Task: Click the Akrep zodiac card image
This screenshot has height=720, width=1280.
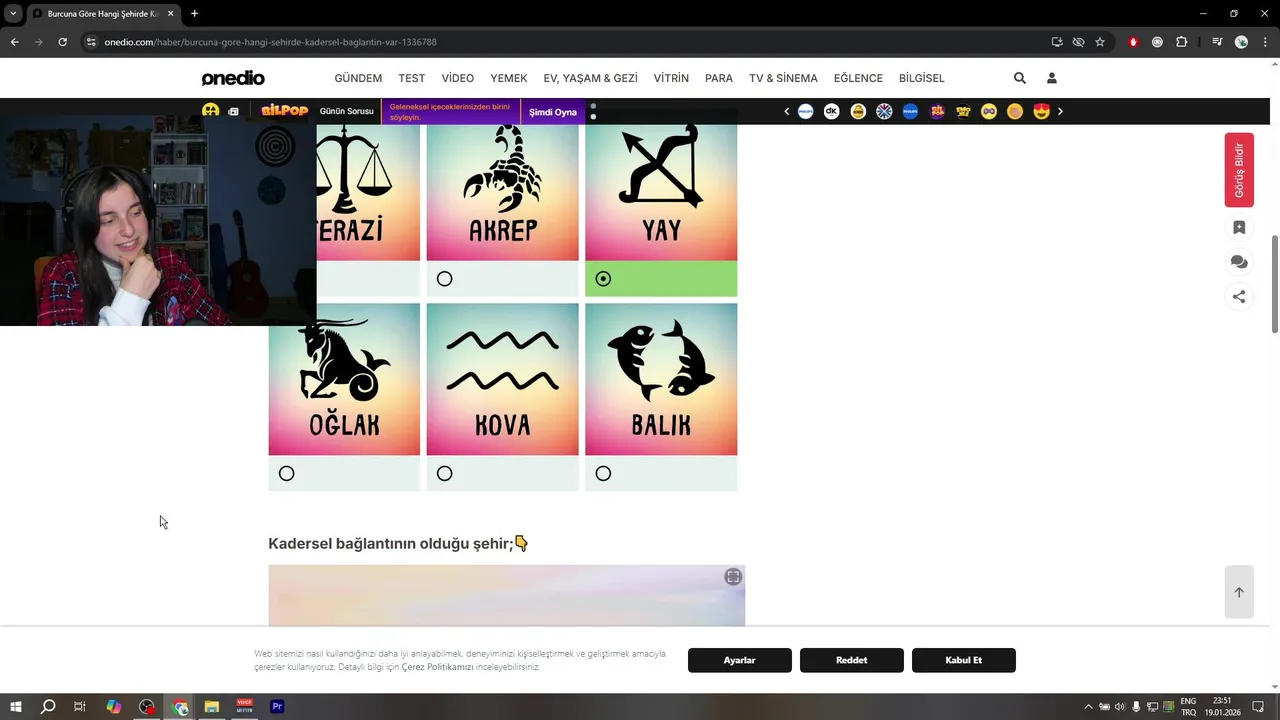Action: point(503,193)
